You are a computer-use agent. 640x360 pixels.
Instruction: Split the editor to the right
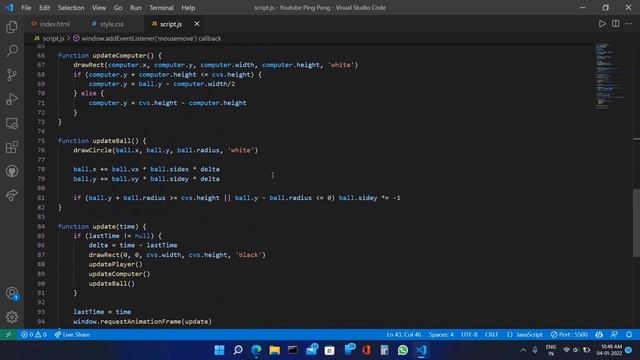click(x=616, y=24)
